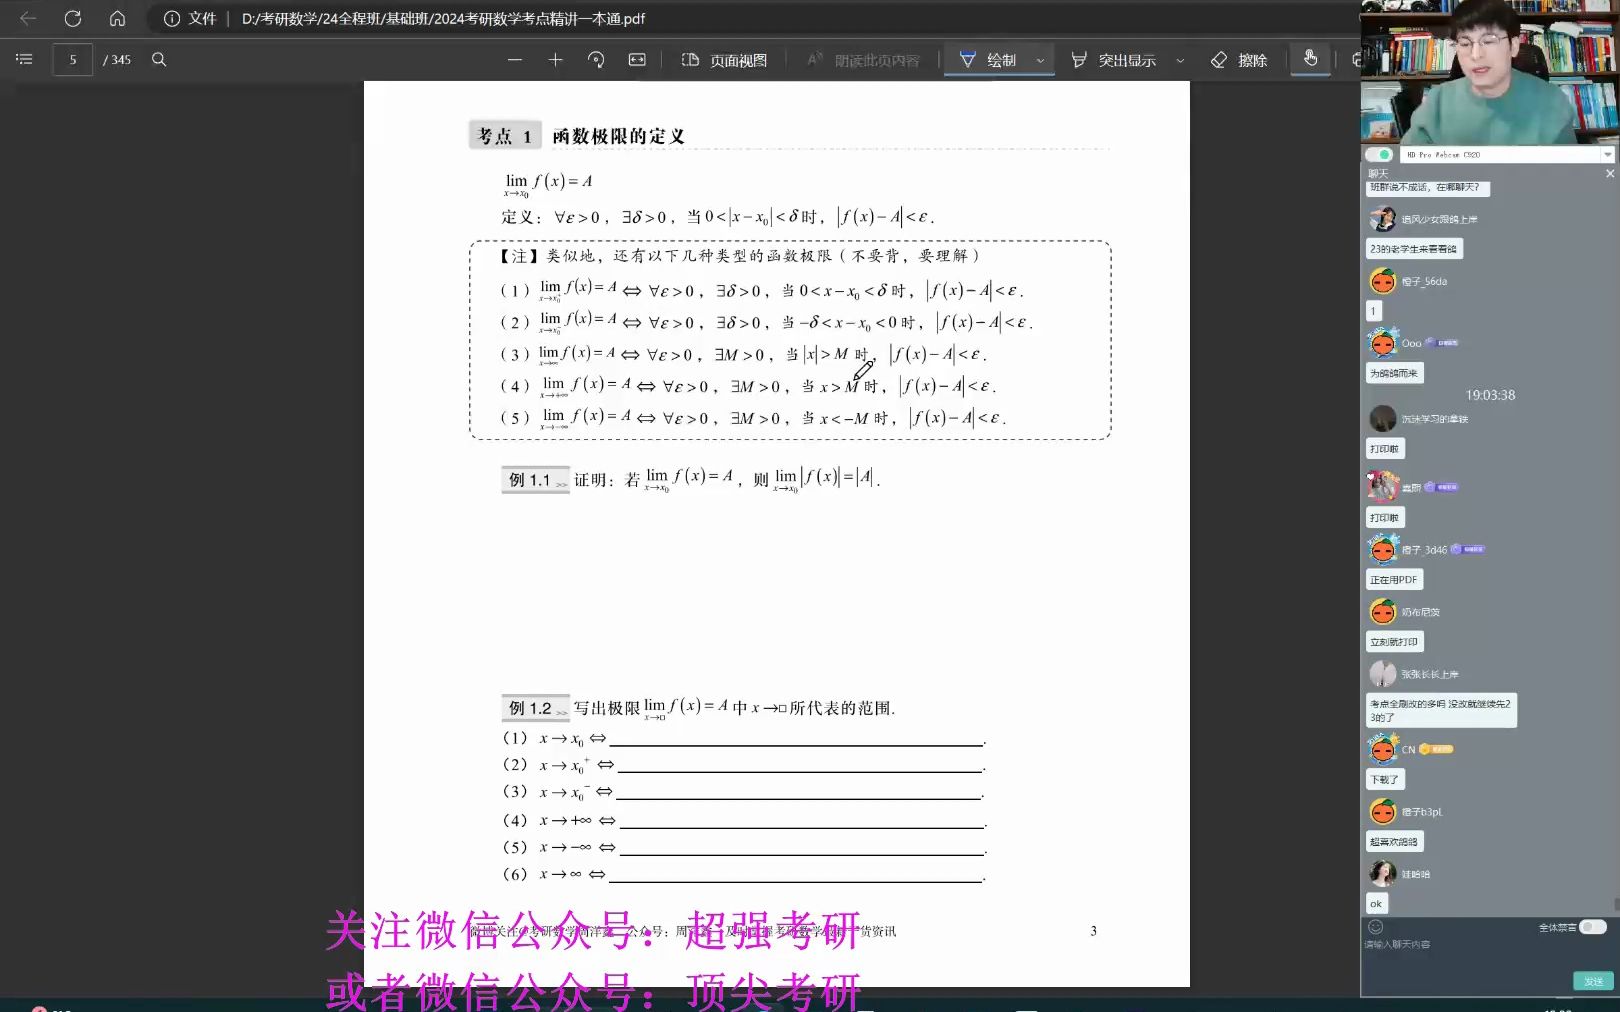Click the answer blank for item (1) x→x0
1620x1012 pixels.
pyautogui.click(x=796, y=739)
